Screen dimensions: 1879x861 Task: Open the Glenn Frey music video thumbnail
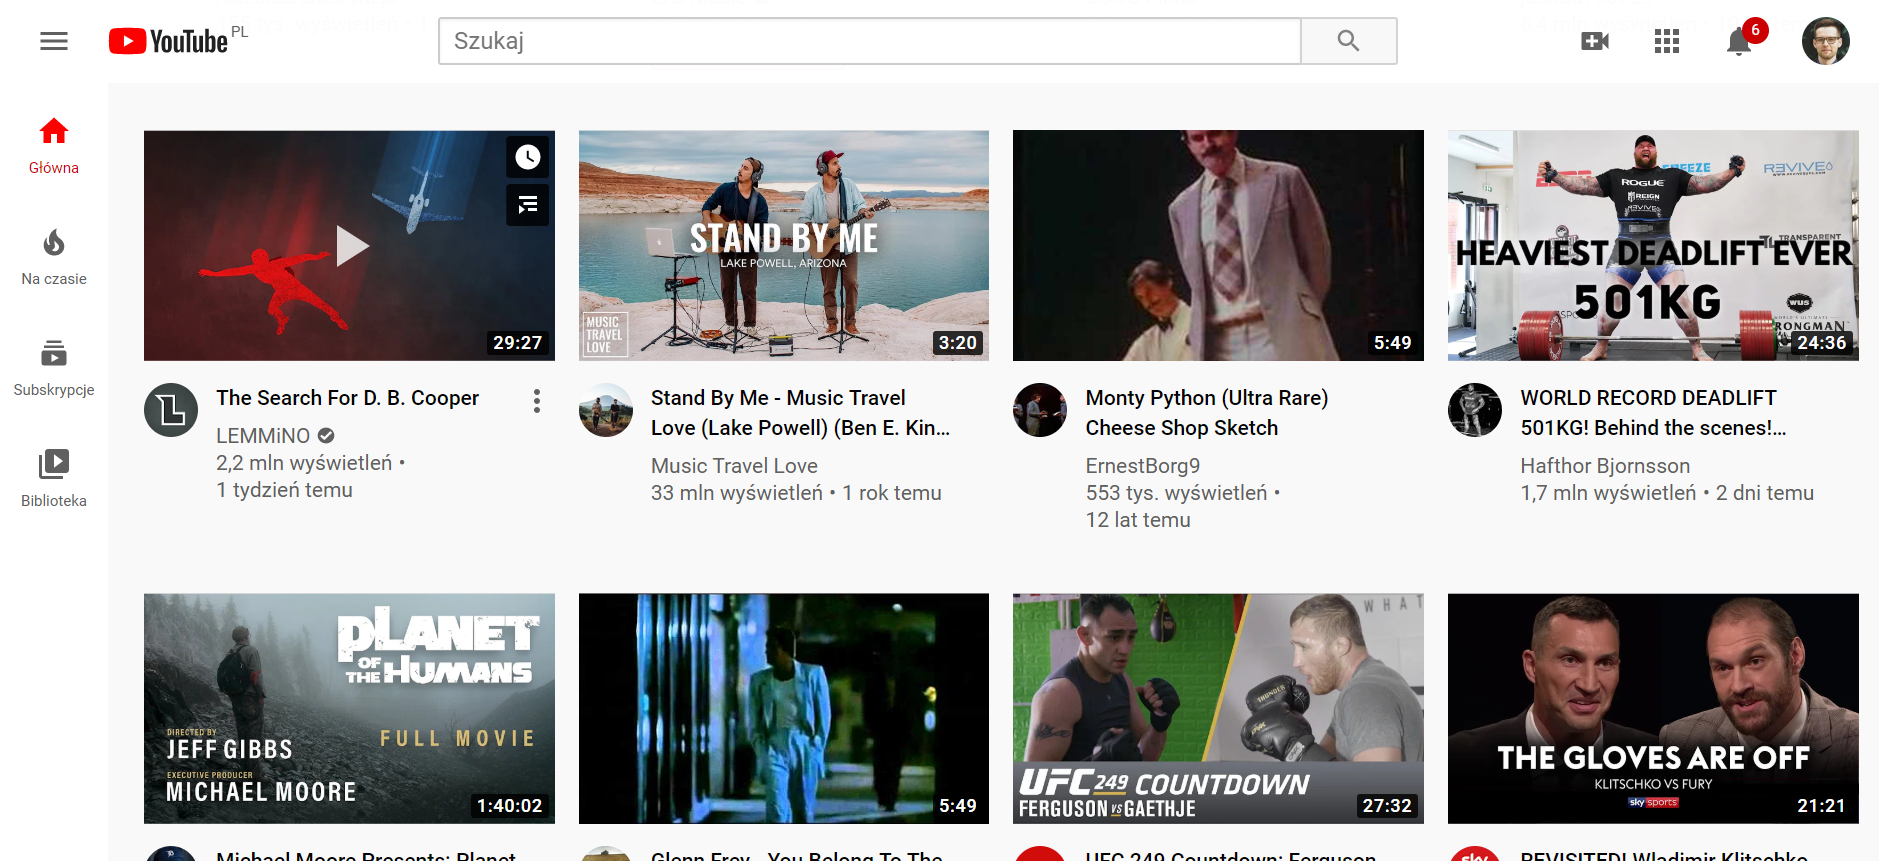pyautogui.click(x=784, y=709)
